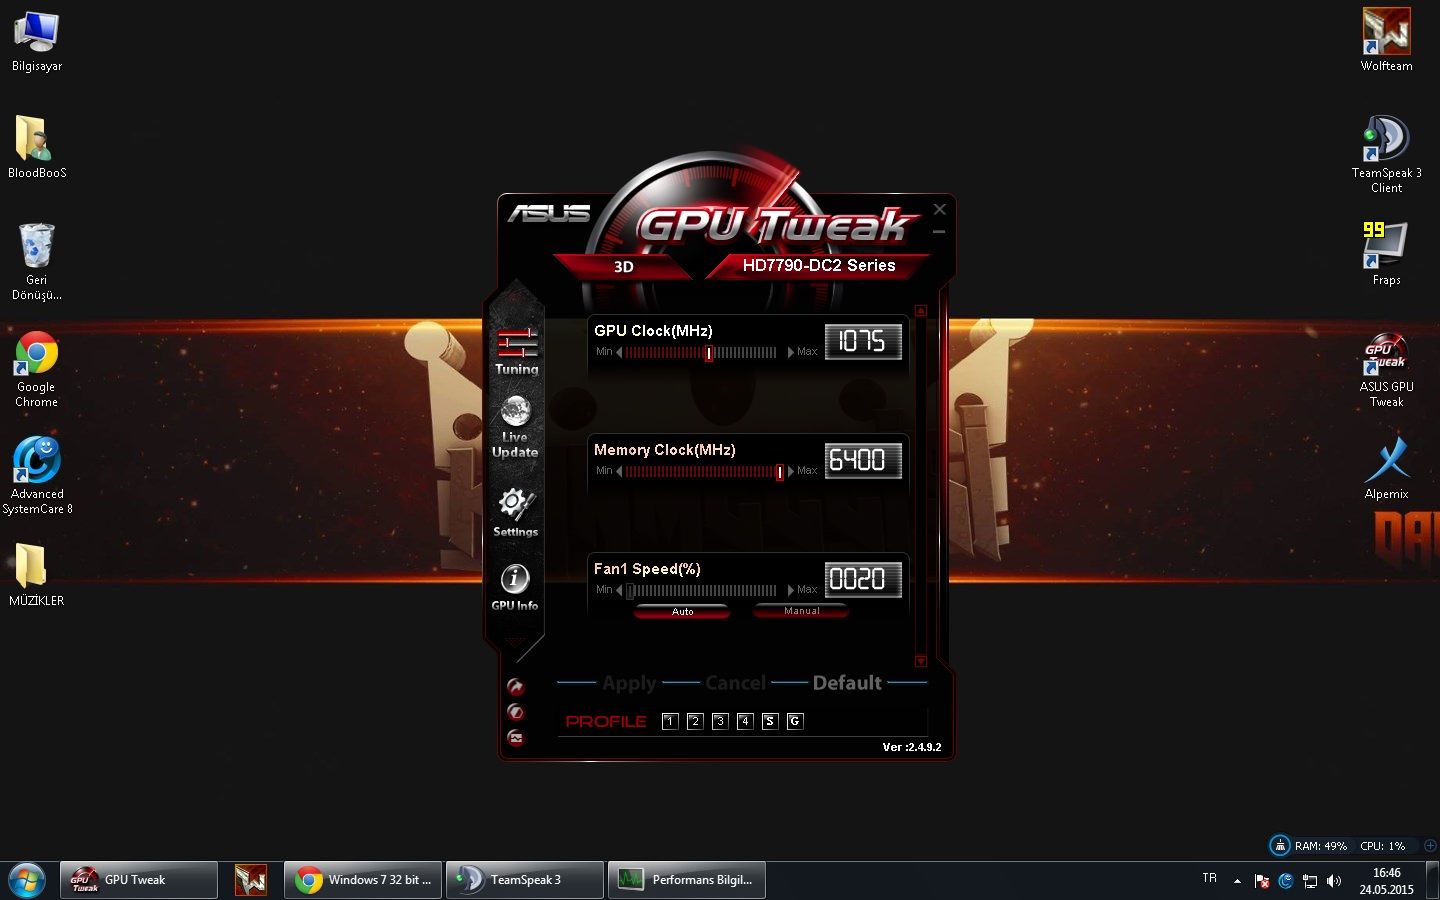
Task: Select the Advanced SystemCare 8 desktop icon
Action: pyautogui.click(x=37, y=476)
